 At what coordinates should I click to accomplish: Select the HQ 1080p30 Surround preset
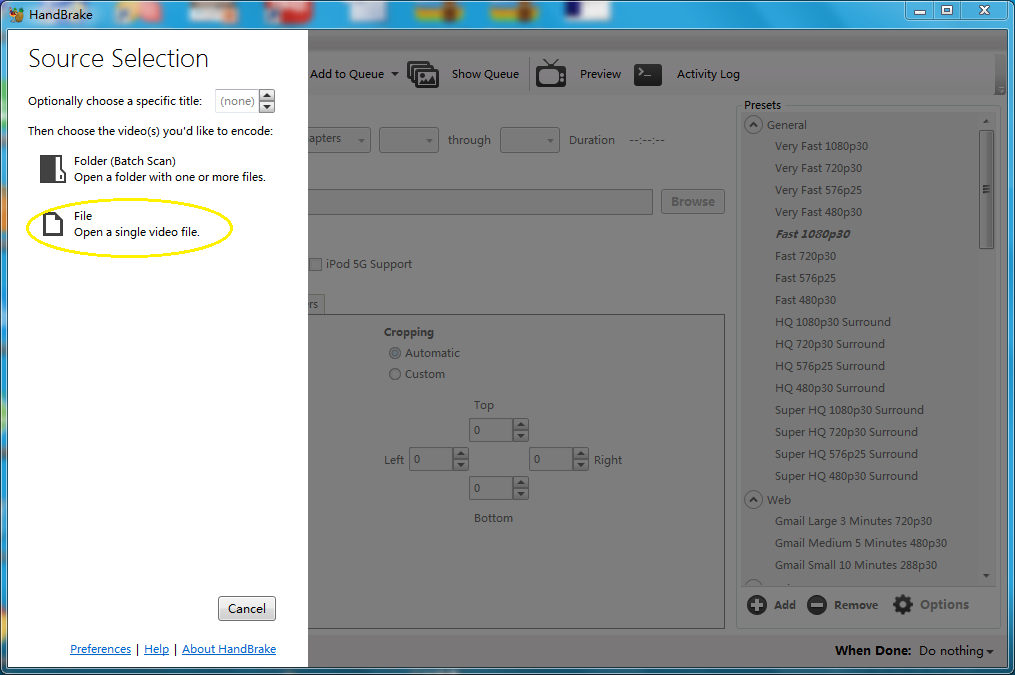pos(832,322)
